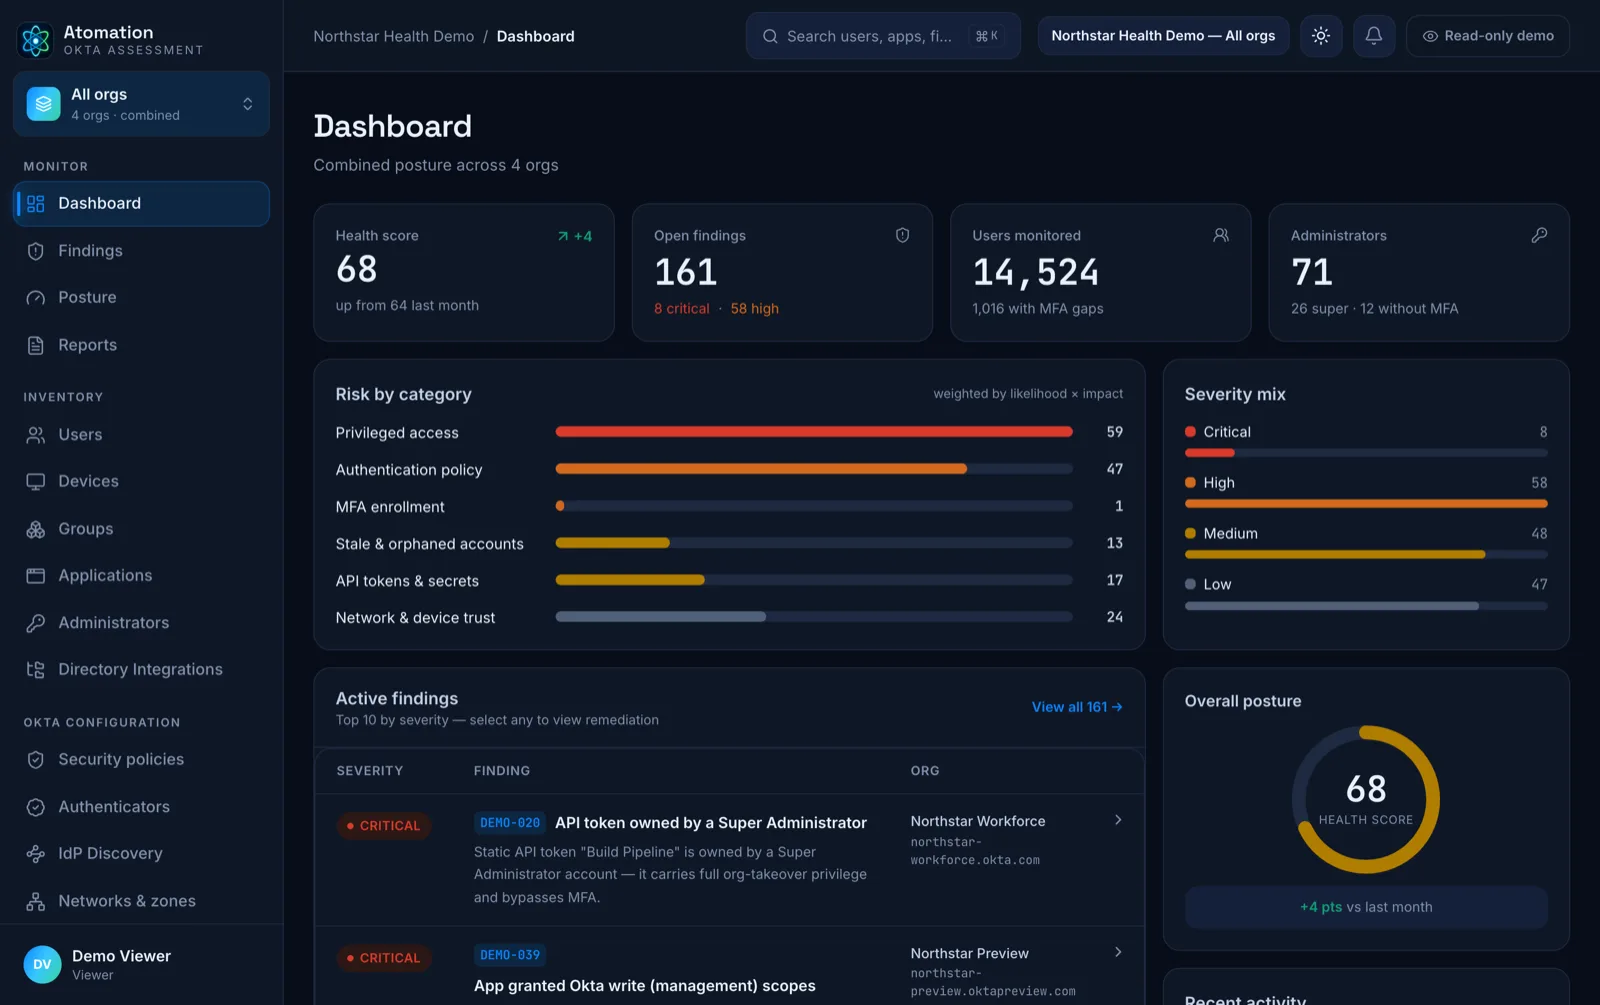Click the Northstar Health Demo breadcrumb
This screenshot has width=1600, height=1005.
click(x=394, y=36)
